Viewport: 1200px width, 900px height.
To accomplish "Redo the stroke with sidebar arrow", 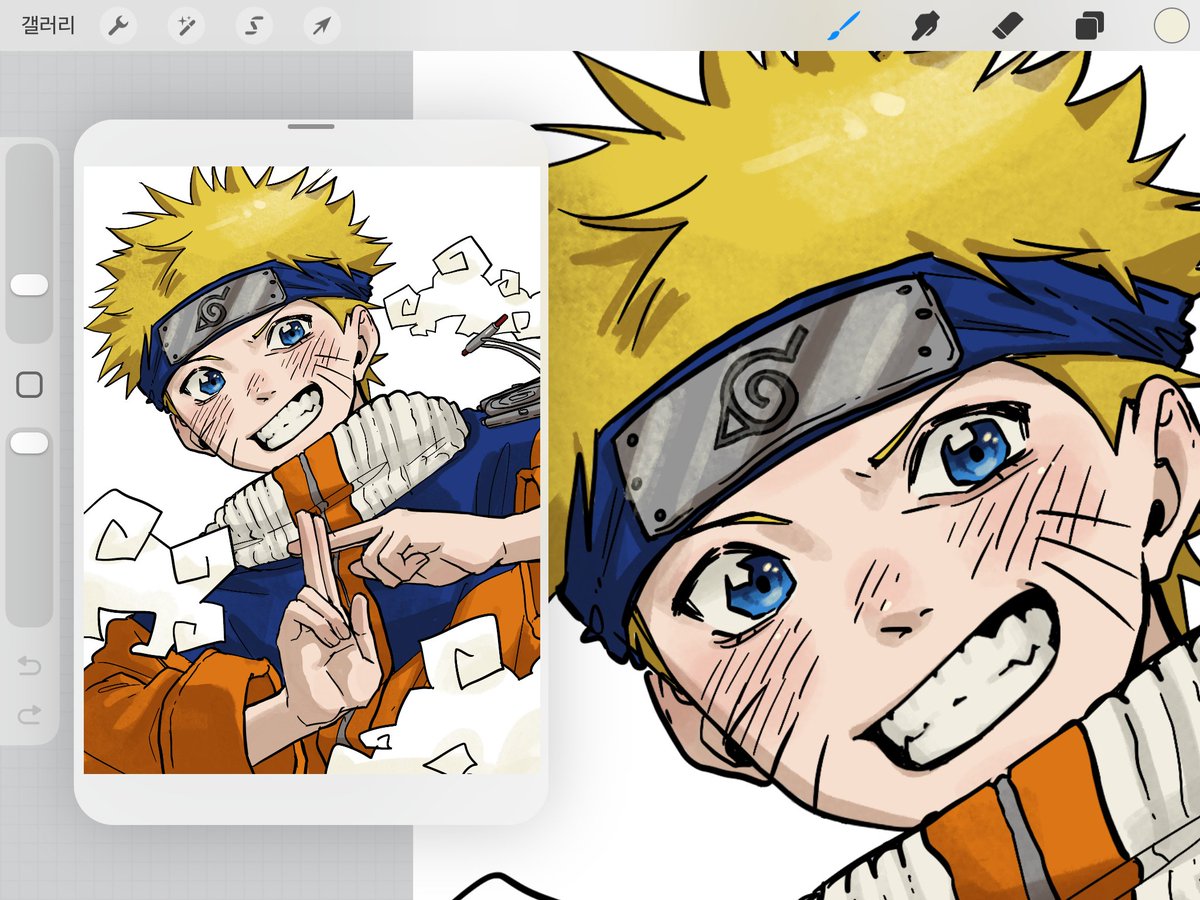I will point(29,714).
